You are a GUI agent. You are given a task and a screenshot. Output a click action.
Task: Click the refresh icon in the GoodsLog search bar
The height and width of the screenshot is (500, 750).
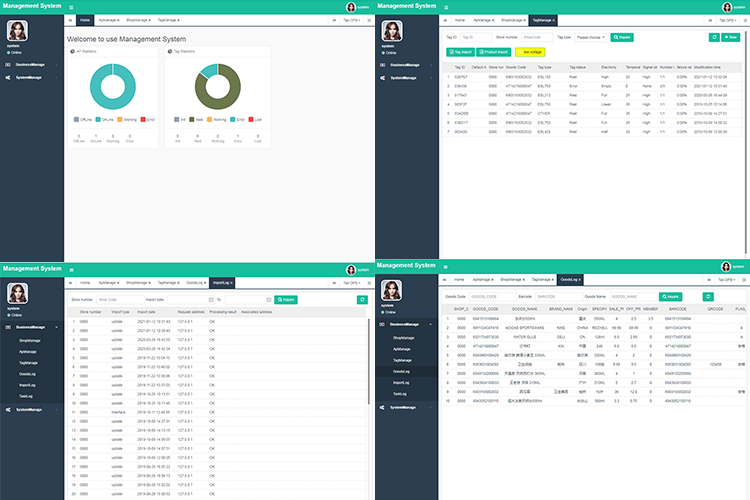708,297
